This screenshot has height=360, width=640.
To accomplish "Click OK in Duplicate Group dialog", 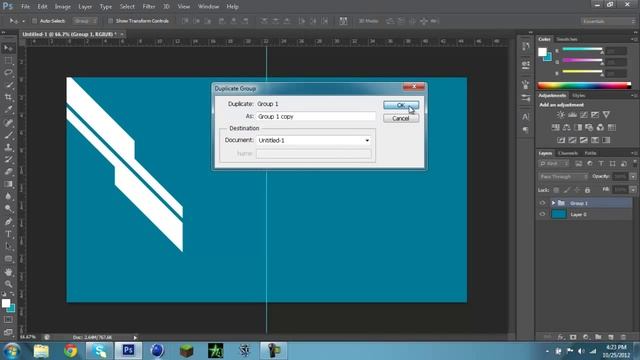I will [401, 105].
